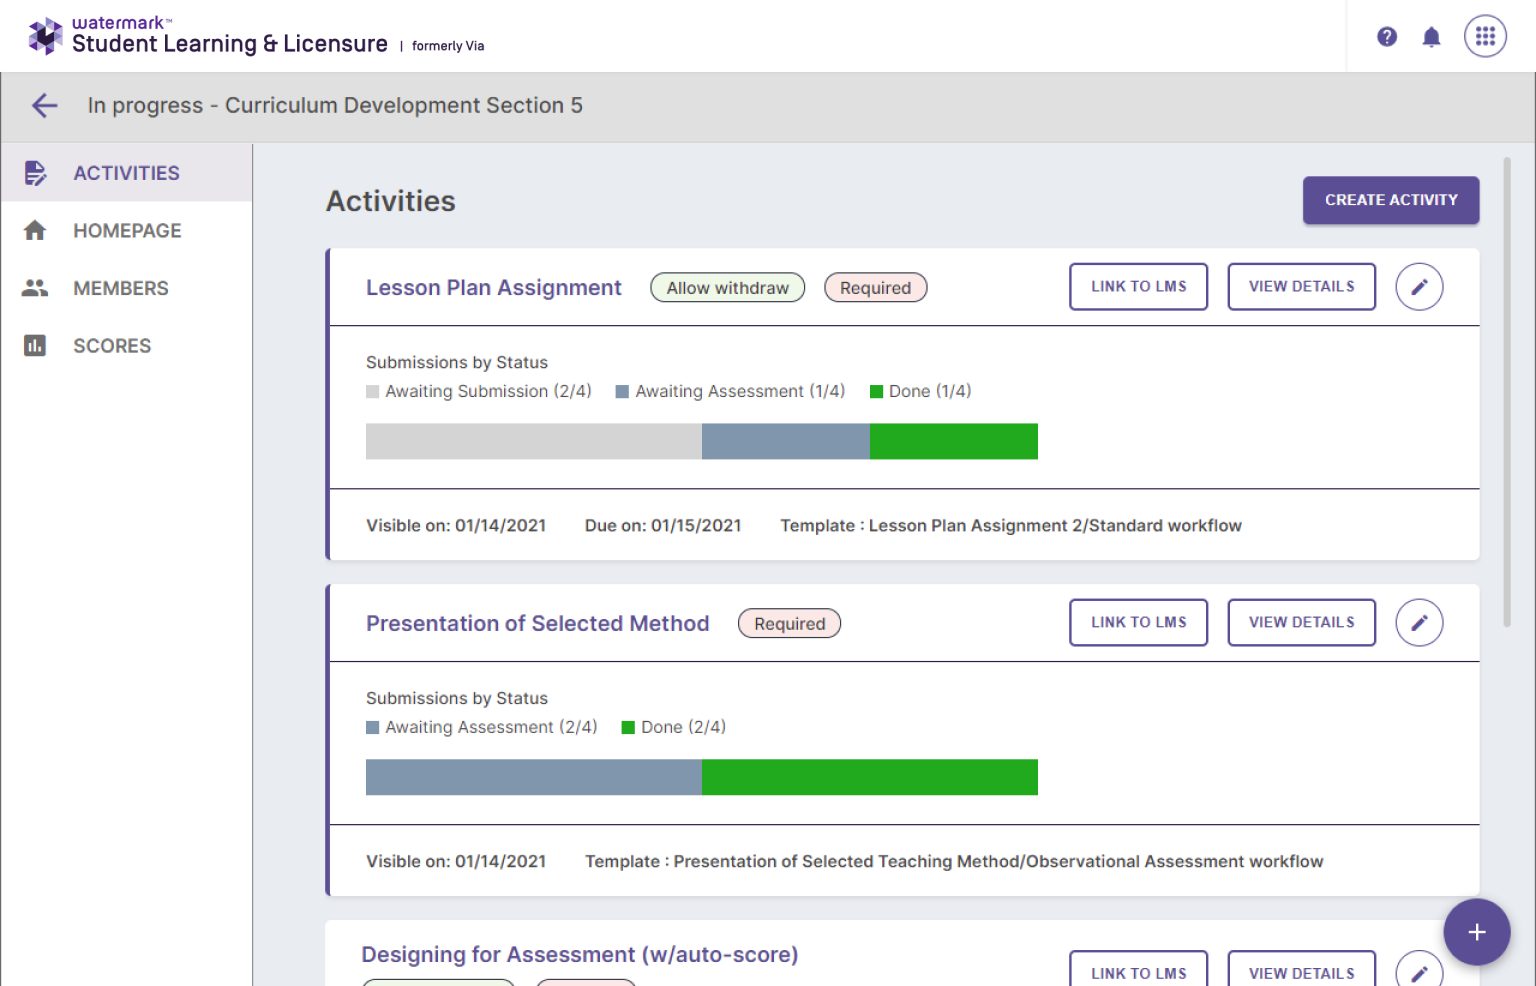The height and width of the screenshot is (986, 1536).
Task: Open the notifications bell
Action: pyautogui.click(x=1431, y=36)
